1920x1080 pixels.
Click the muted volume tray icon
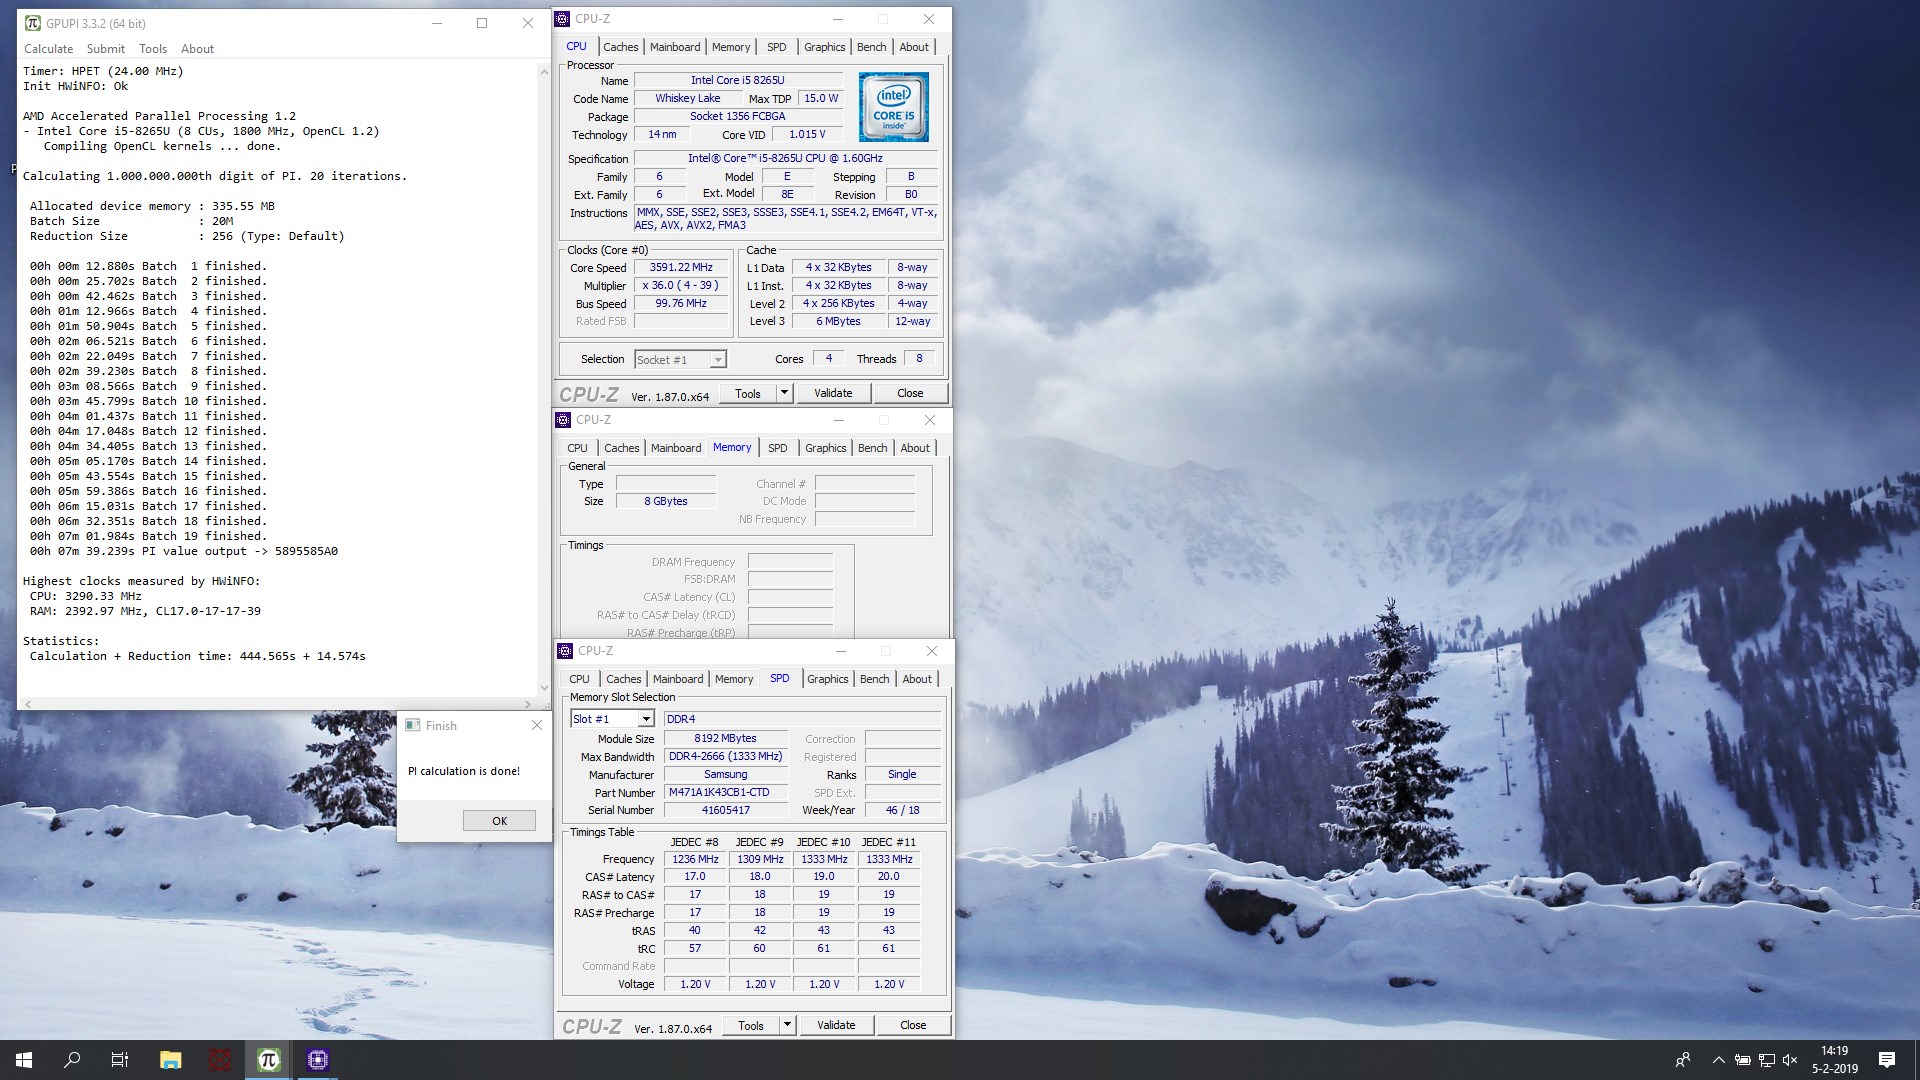(1790, 1060)
